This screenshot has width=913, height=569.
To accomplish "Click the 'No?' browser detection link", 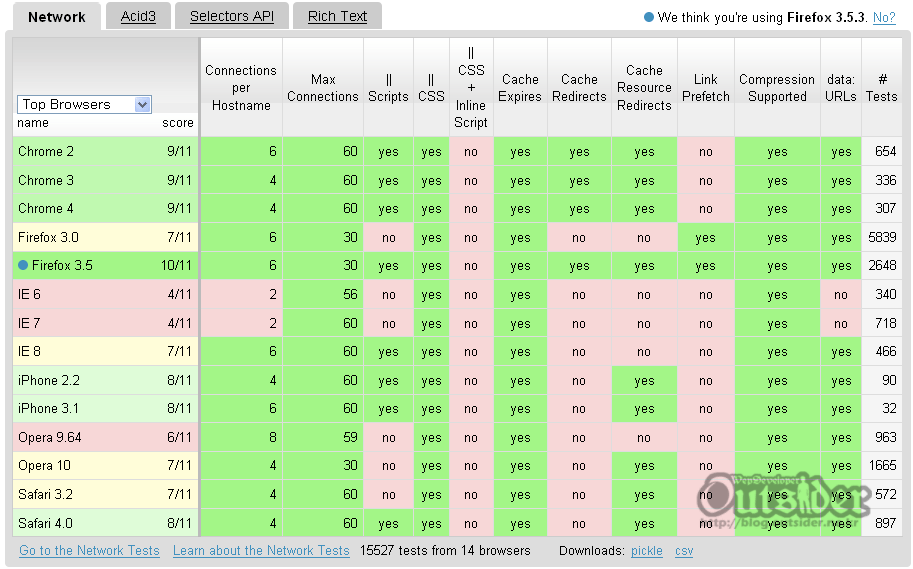I will point(884,17).
